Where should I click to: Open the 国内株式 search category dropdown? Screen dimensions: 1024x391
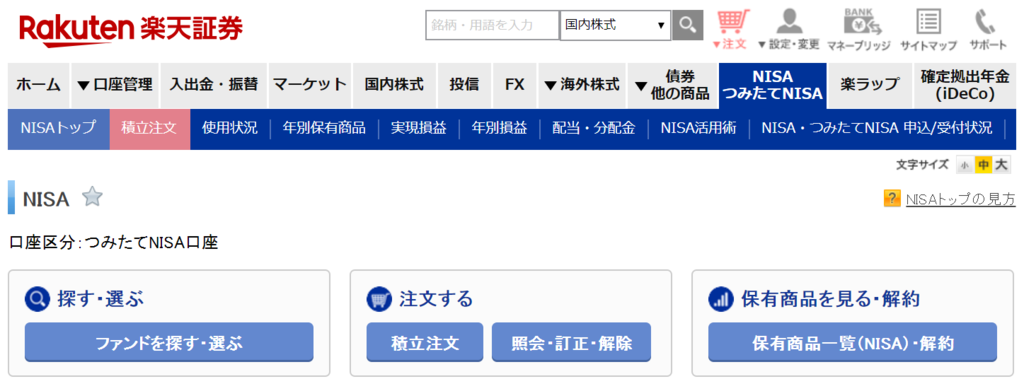615,25
